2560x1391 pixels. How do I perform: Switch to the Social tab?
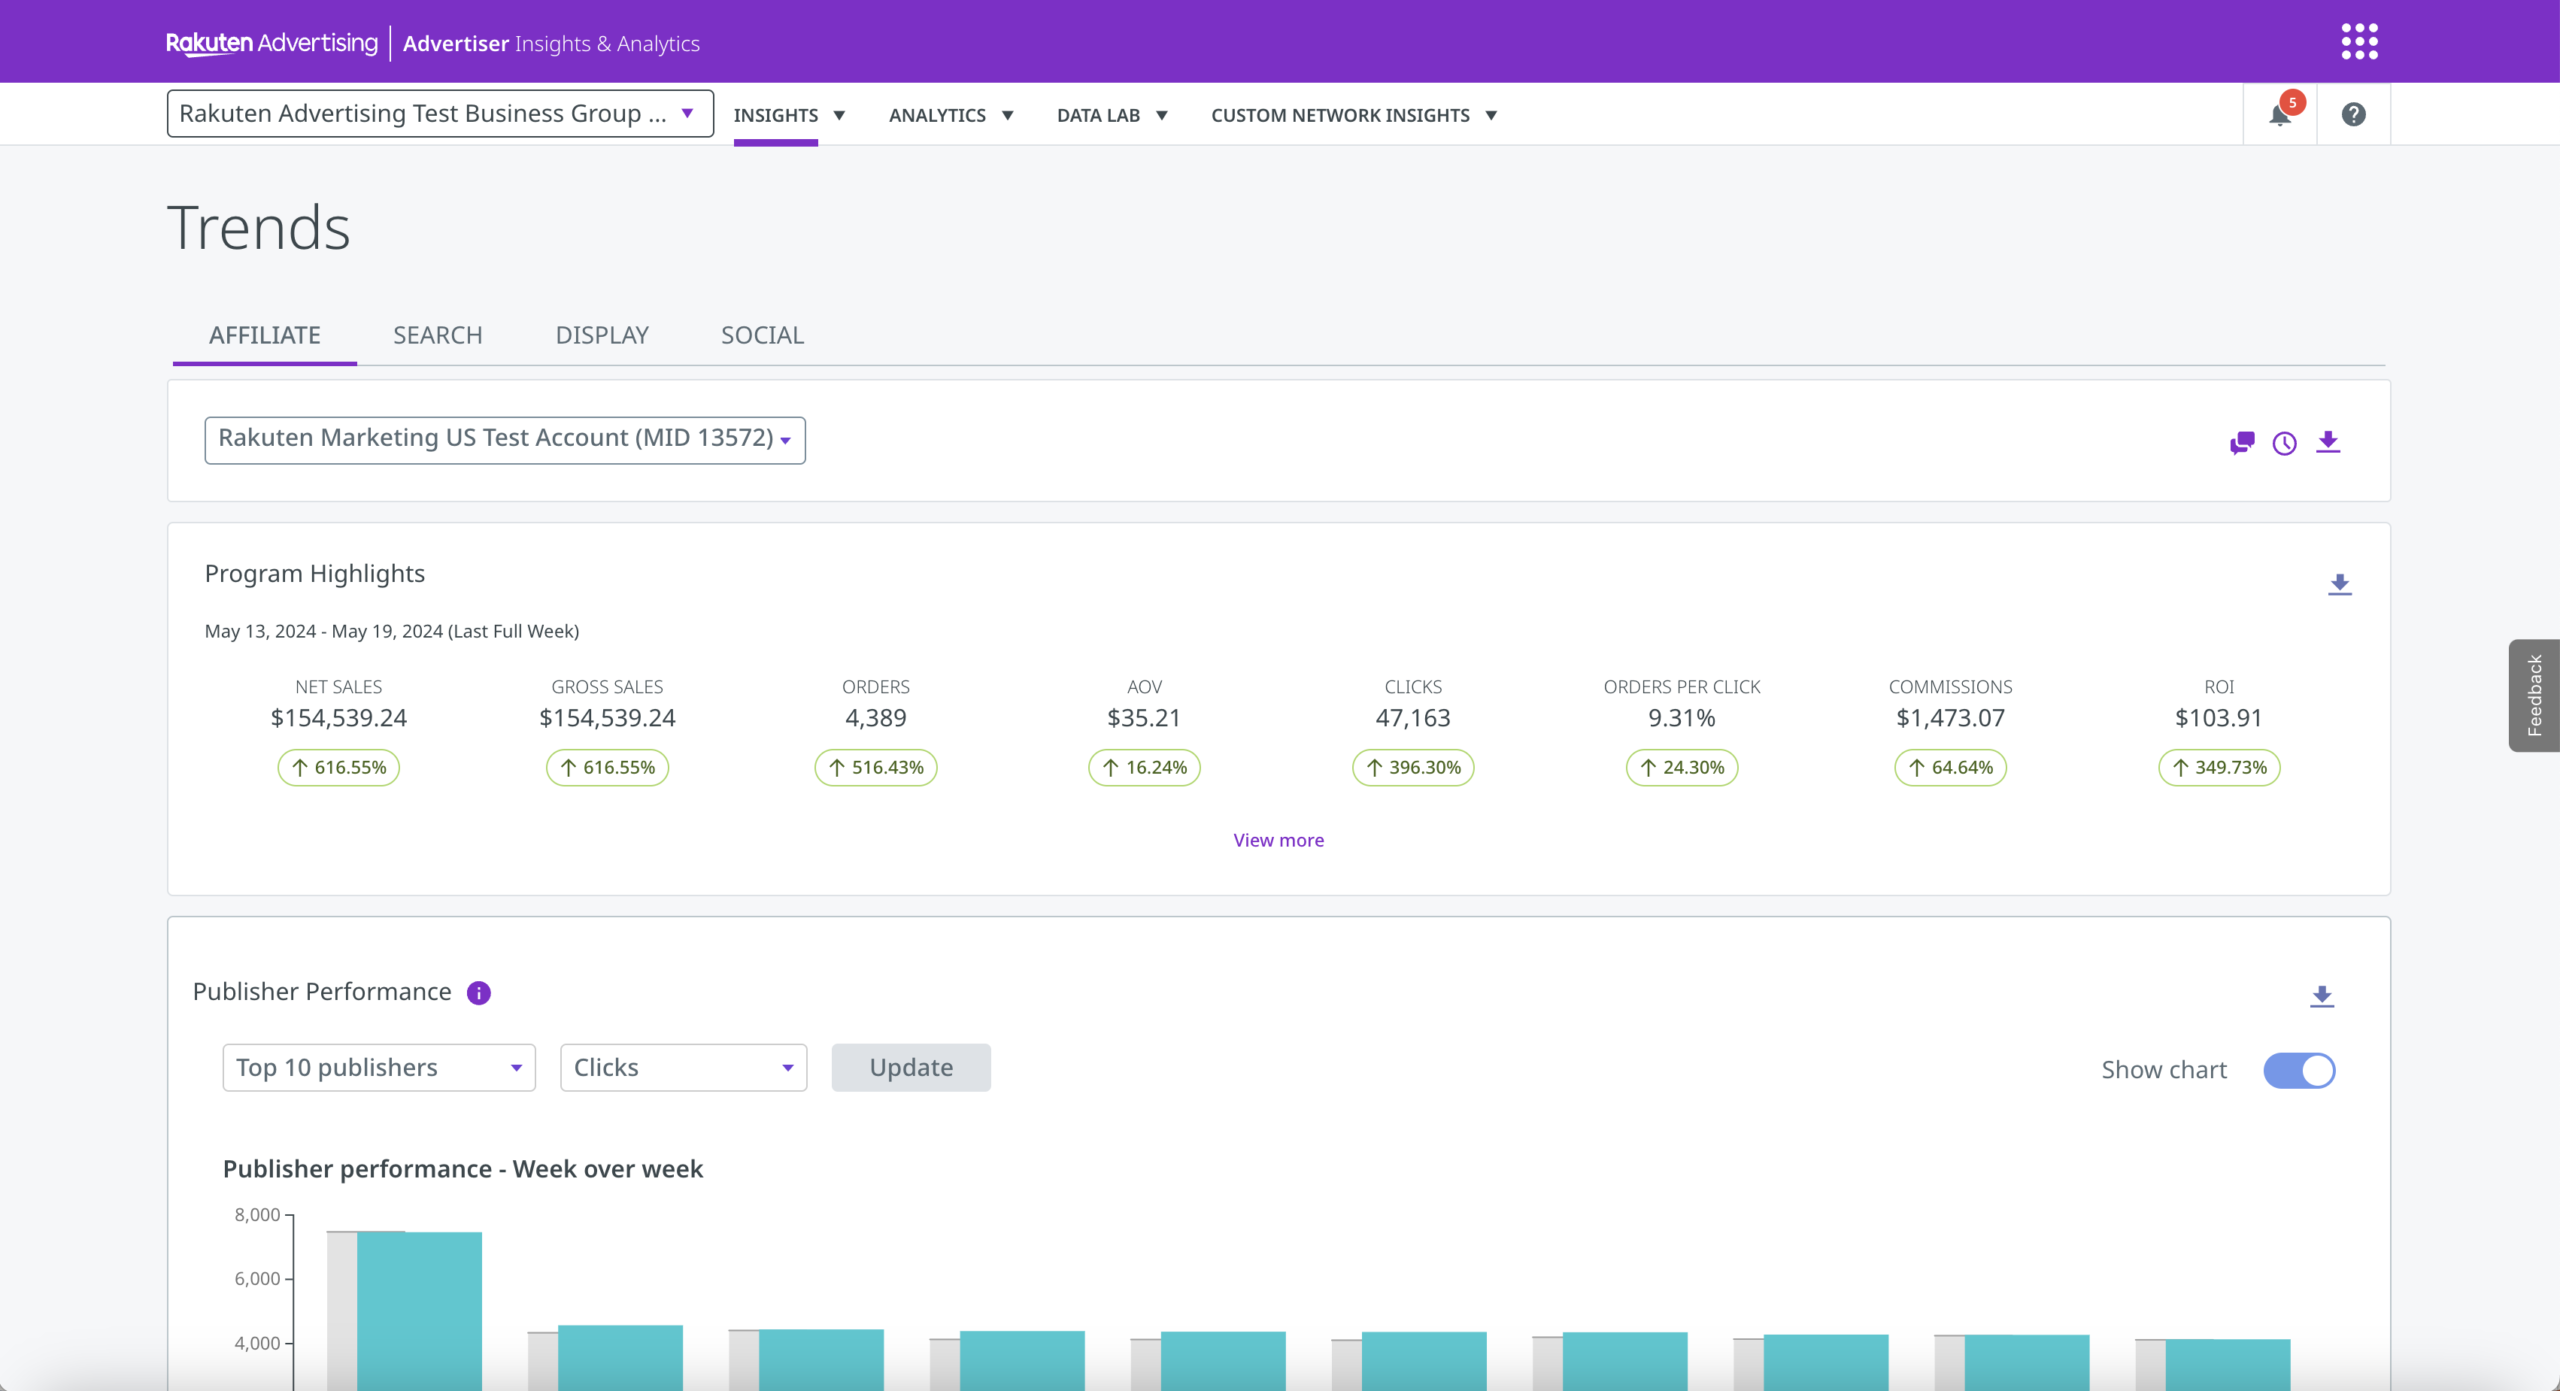tap(762, 335)
